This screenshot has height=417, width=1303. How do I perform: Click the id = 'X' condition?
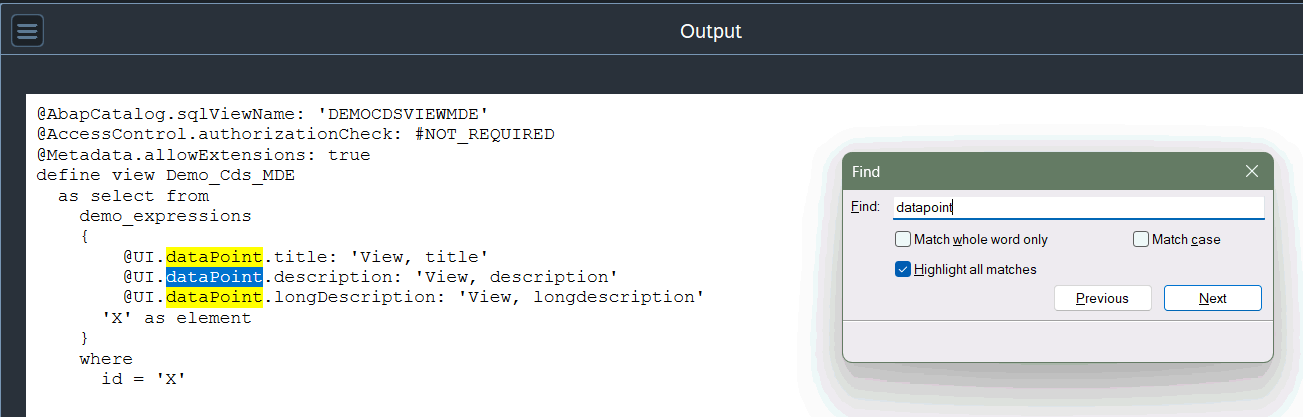[143, 379]
